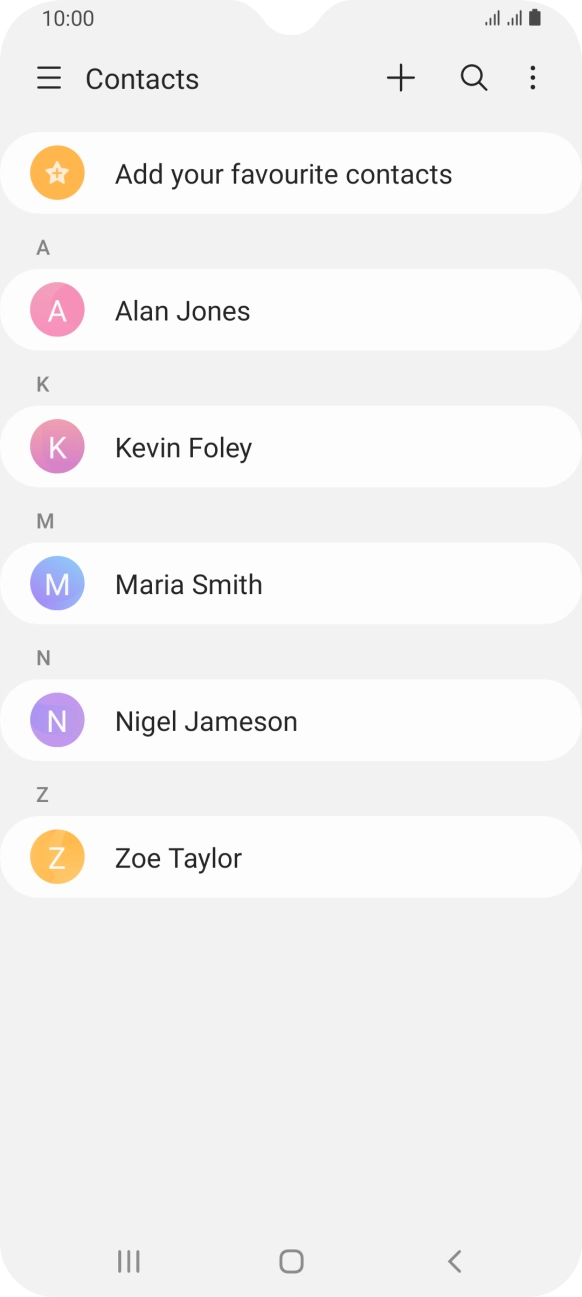Tap Maria Smith's avatar circle
This screenshot has width=582, height=1297.
tap(57, 583)
